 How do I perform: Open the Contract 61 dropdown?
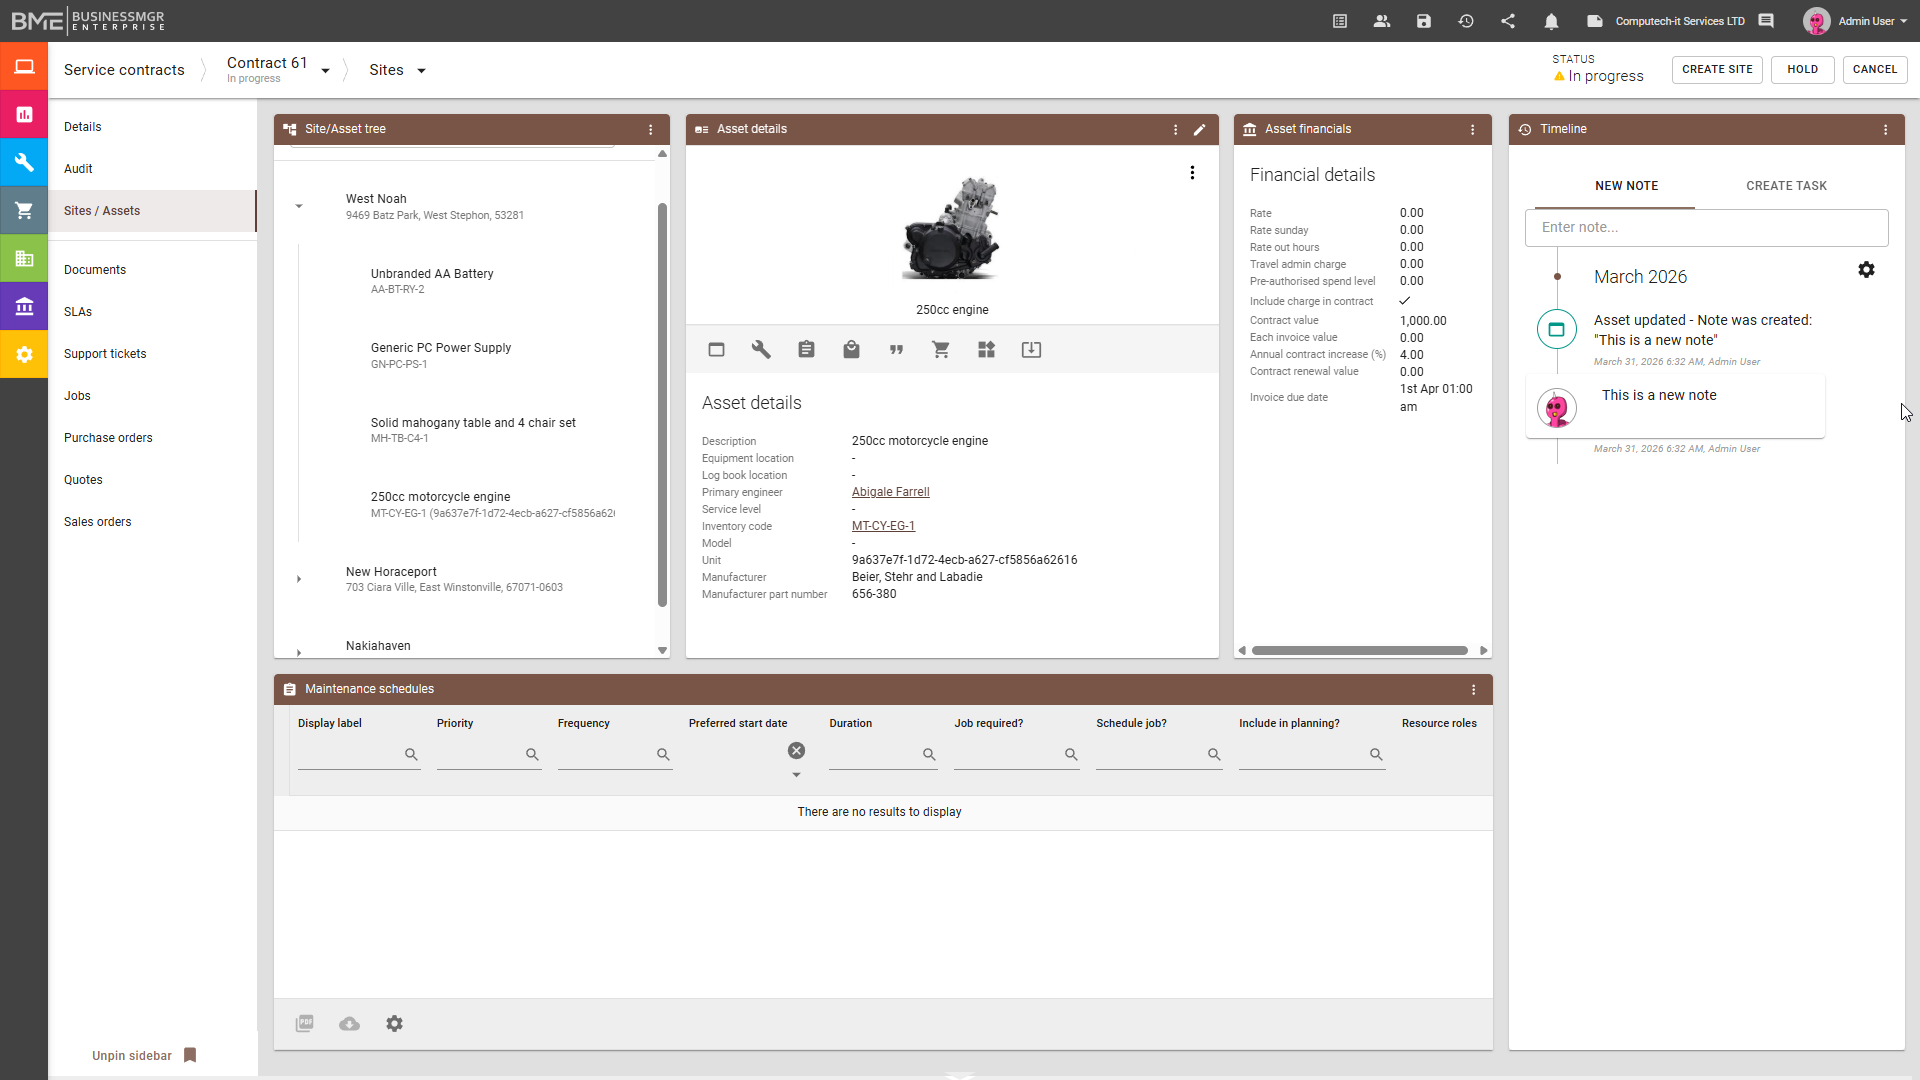(325, 71)
